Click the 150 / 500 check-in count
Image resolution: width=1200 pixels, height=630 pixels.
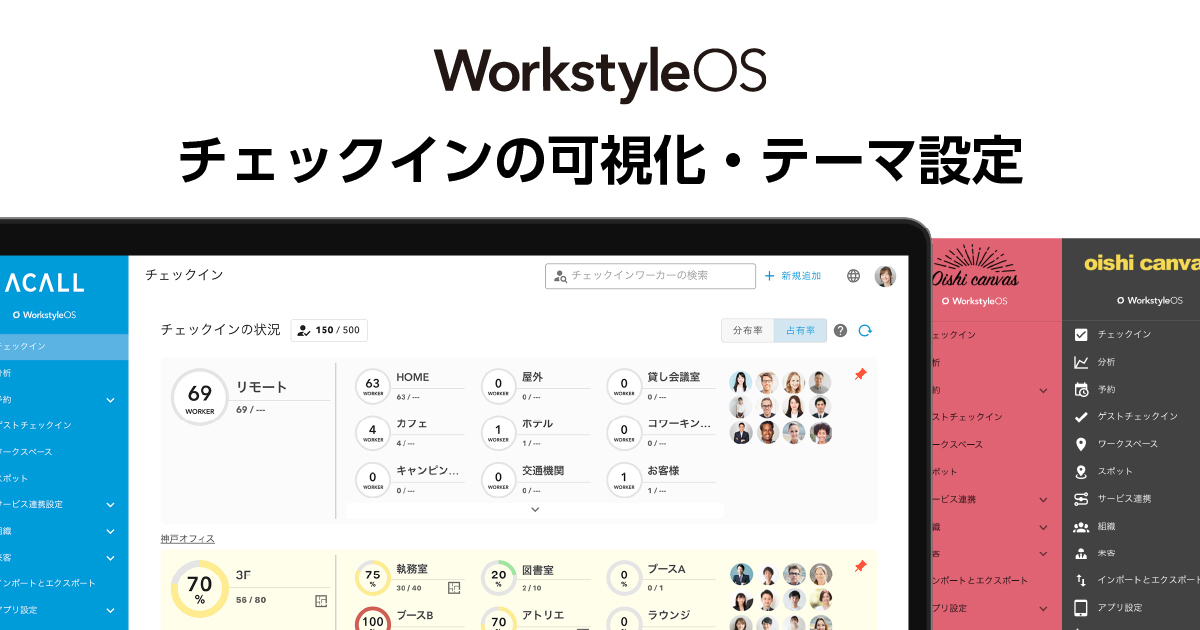[x=337, y=330]
